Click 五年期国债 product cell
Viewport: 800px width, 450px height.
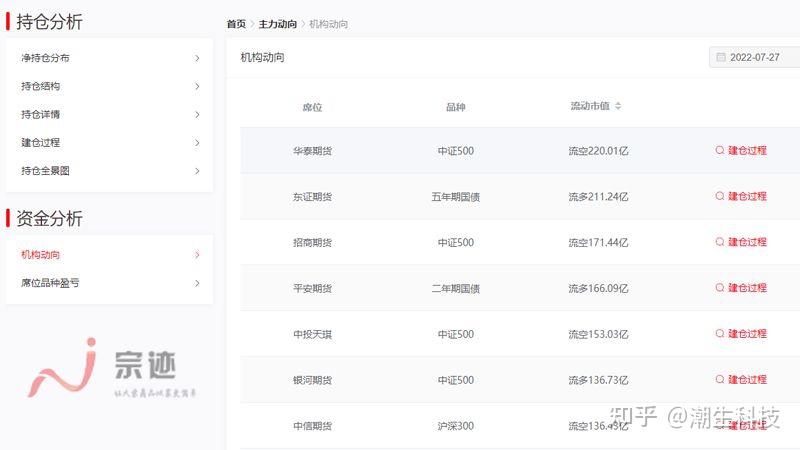point(456,197)
